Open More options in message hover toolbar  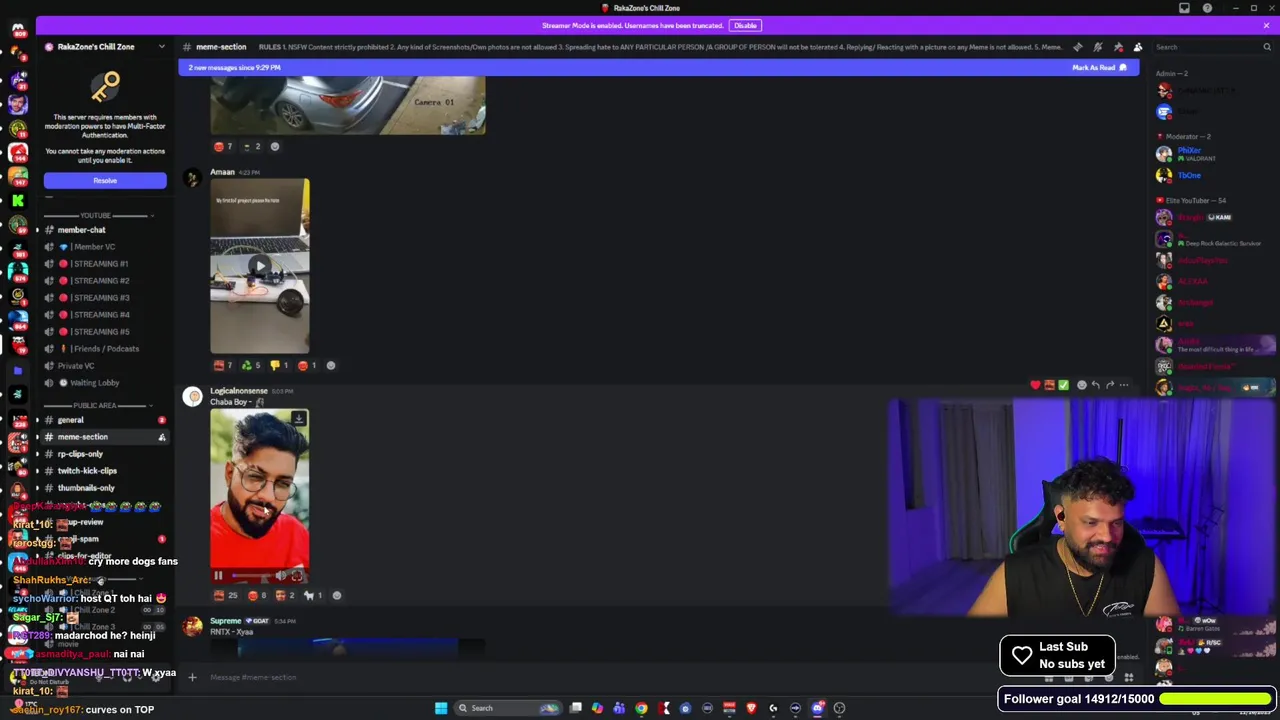point(1124,385)
